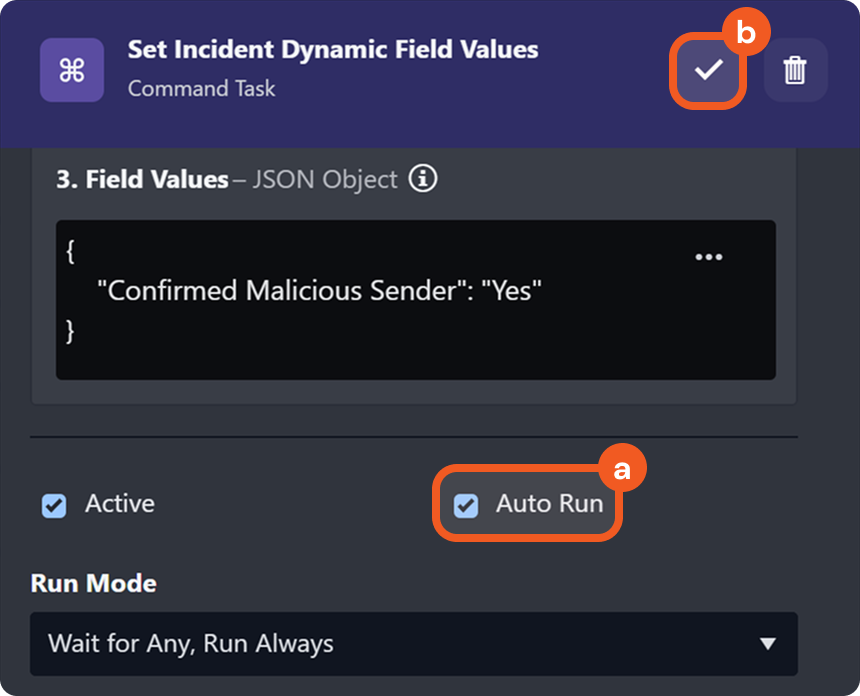Click the "Confirmed Malicious Sender" JSON line
This screenshot has width=860, height=696.
pyautogui.click(x=319, y=291)
